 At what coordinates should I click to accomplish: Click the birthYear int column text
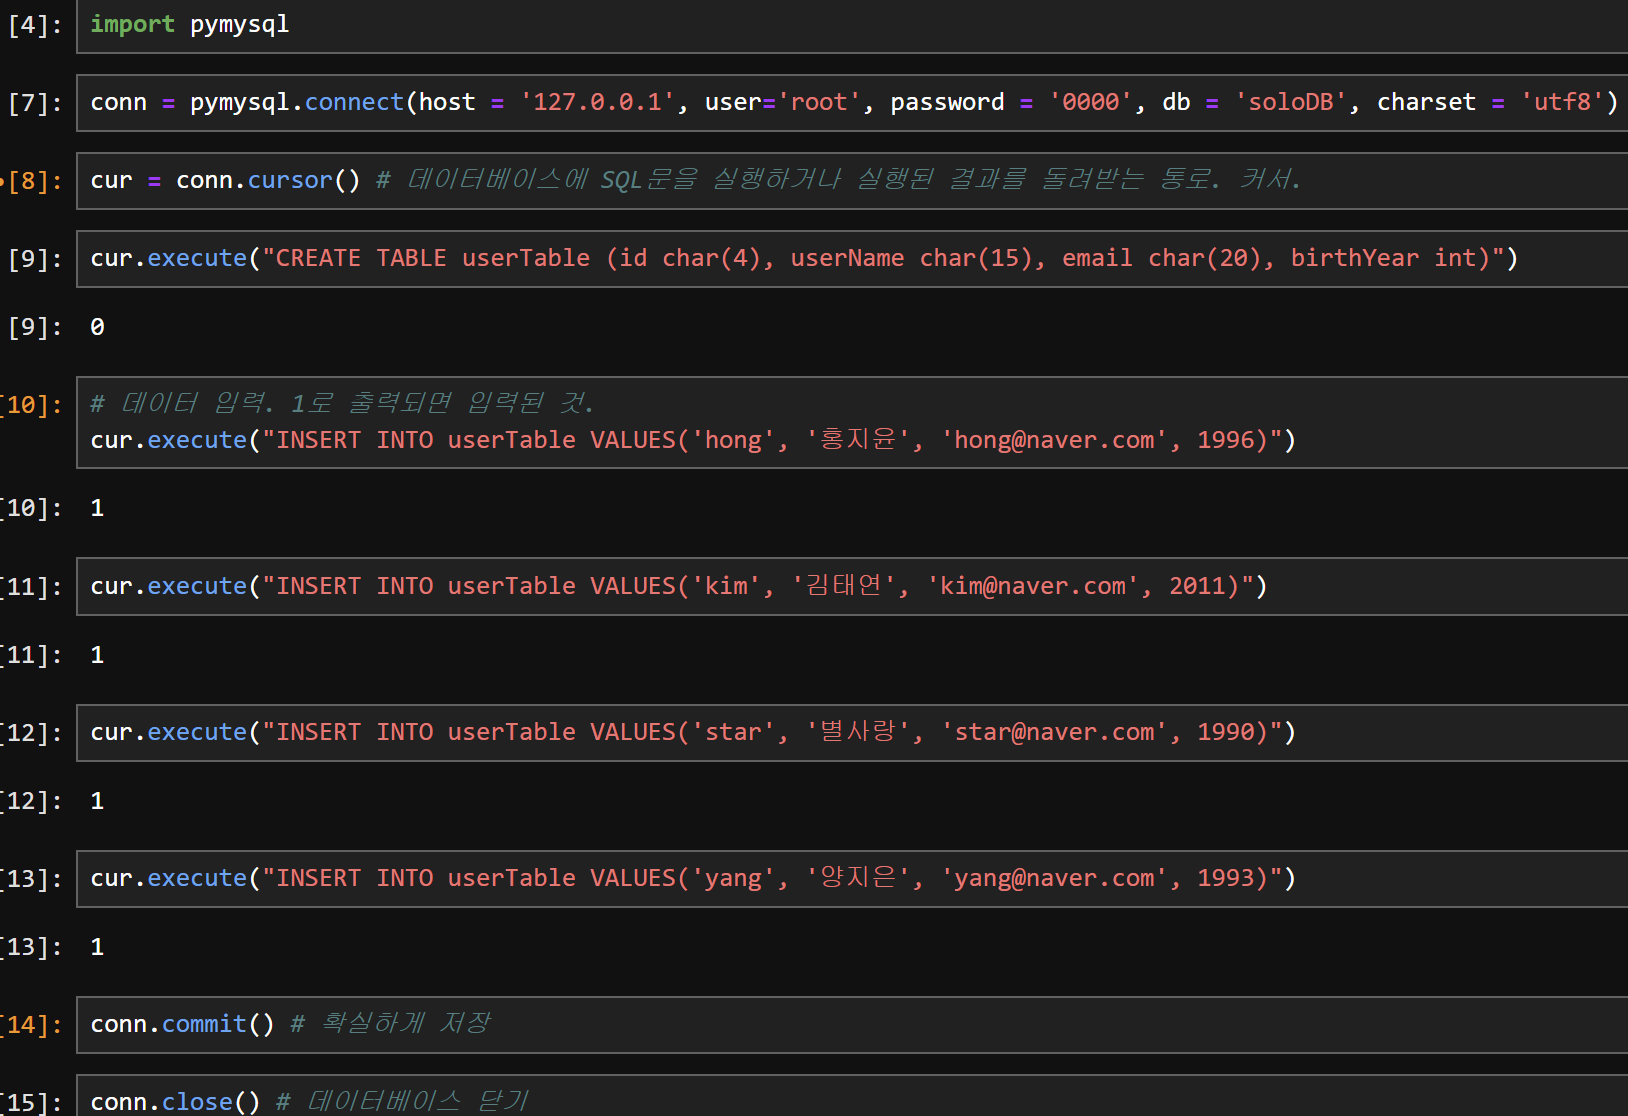point(1384,258)
